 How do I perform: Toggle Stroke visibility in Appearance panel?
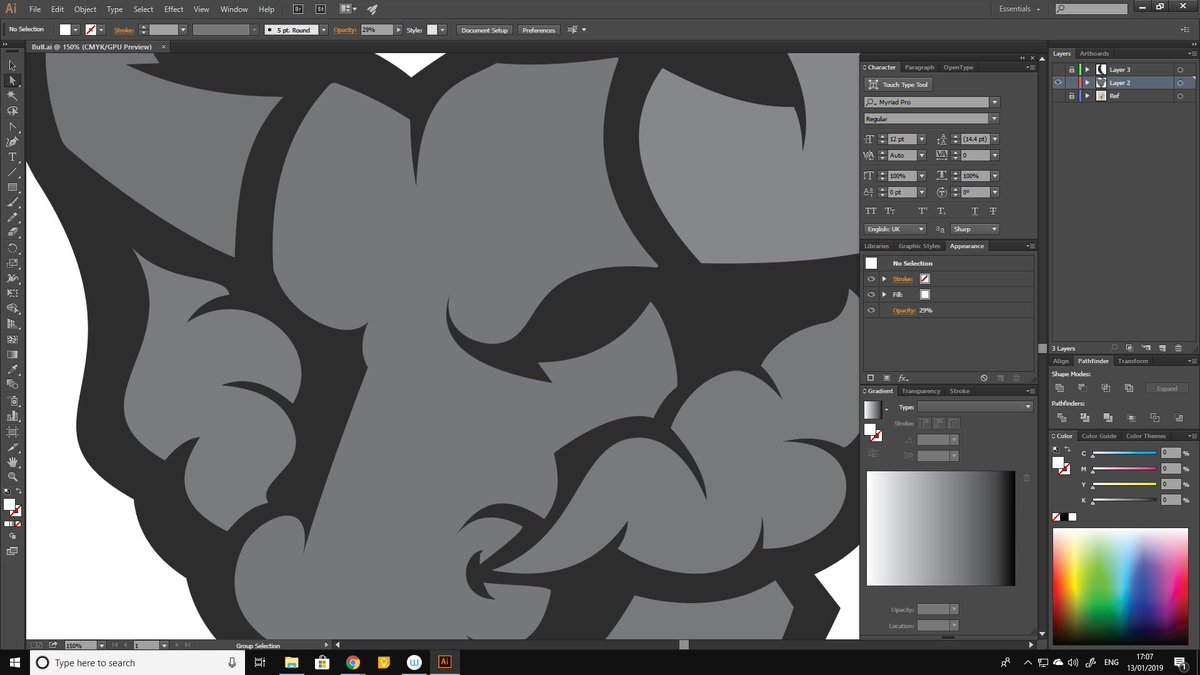(871, 279)
